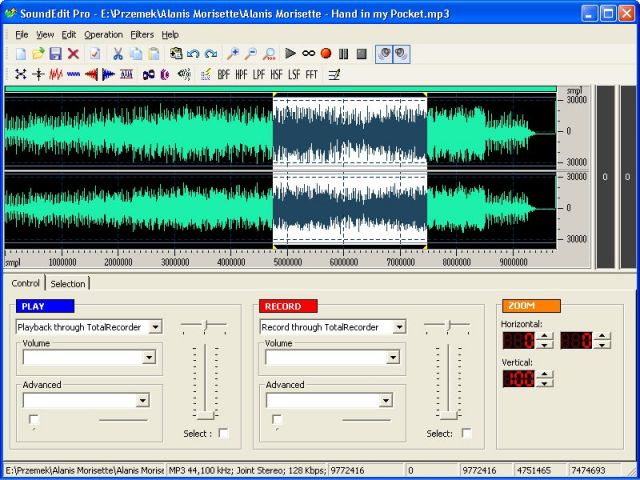Open the Advanced dropdown in the RECORD panel
This screenshot has width=640, height=480.
pyautogui.click(x=386, y=401)
